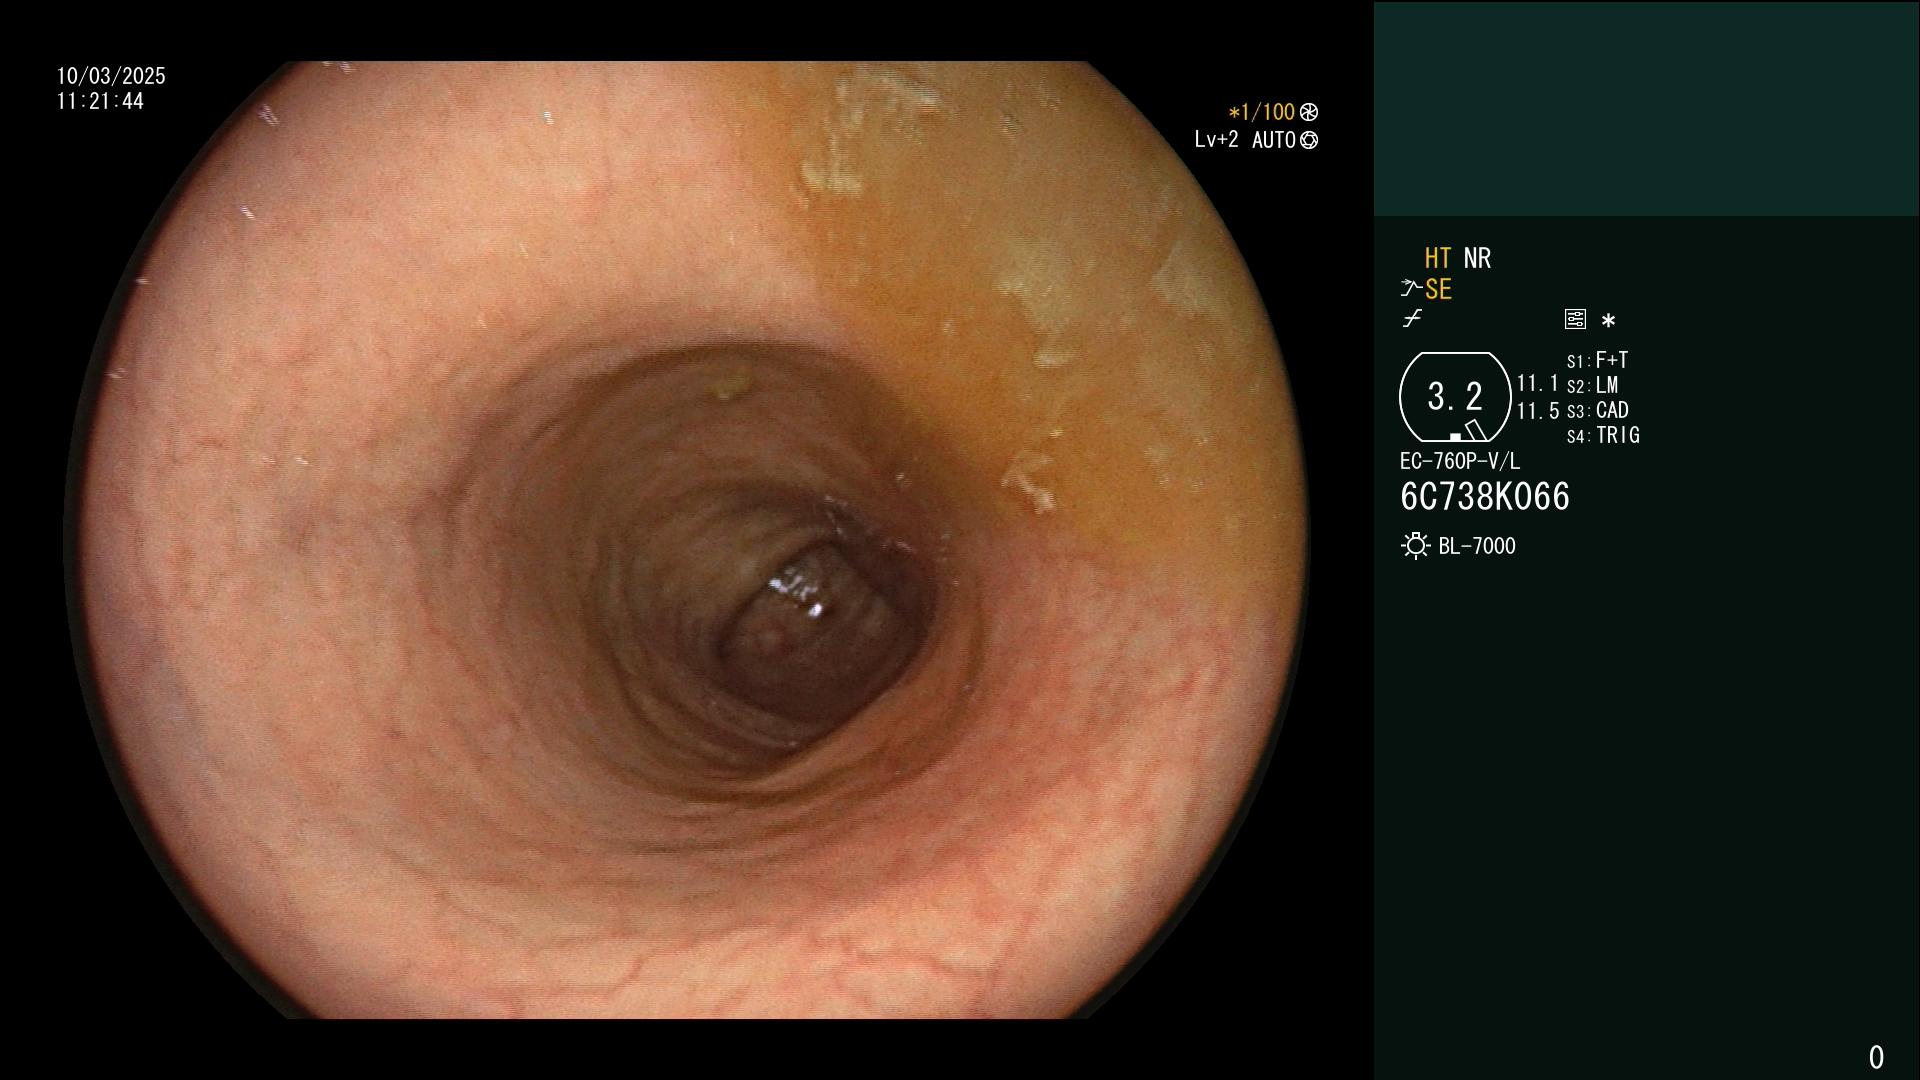Click the empty teal panel at top right
The width and height of the screenshot is (1920, 1080).
tap(1647, 108)
